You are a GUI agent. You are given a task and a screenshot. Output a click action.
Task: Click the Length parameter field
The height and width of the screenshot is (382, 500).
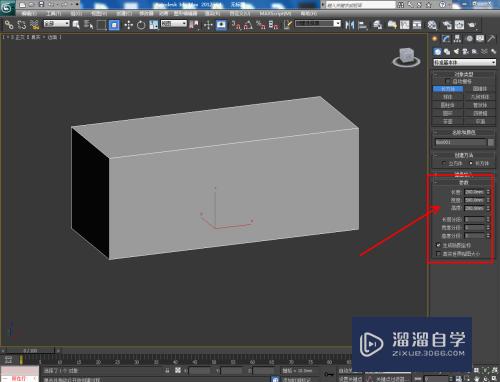click(x=474, y=192)
